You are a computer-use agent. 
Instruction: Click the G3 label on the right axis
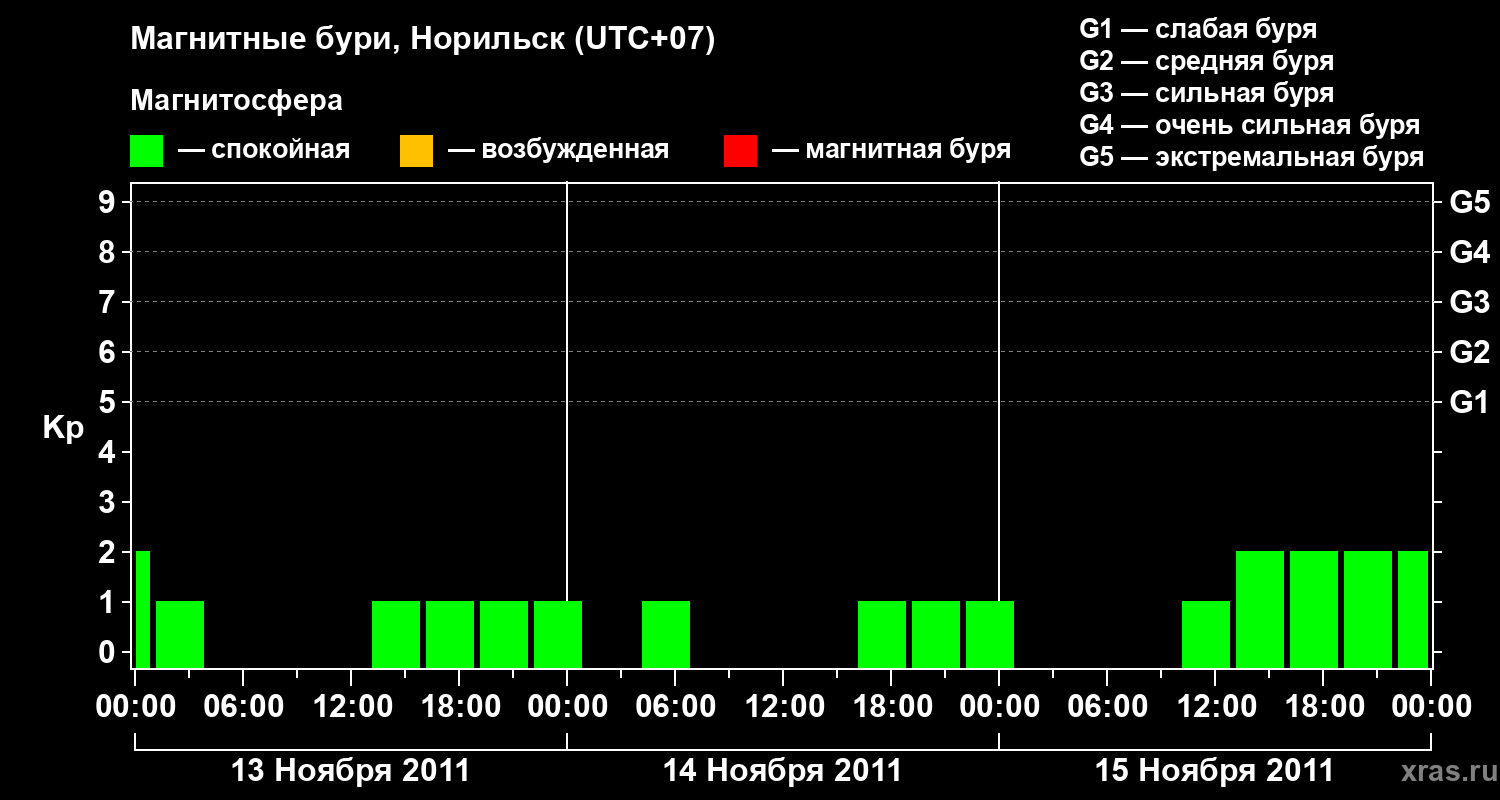coord(1470,303)
